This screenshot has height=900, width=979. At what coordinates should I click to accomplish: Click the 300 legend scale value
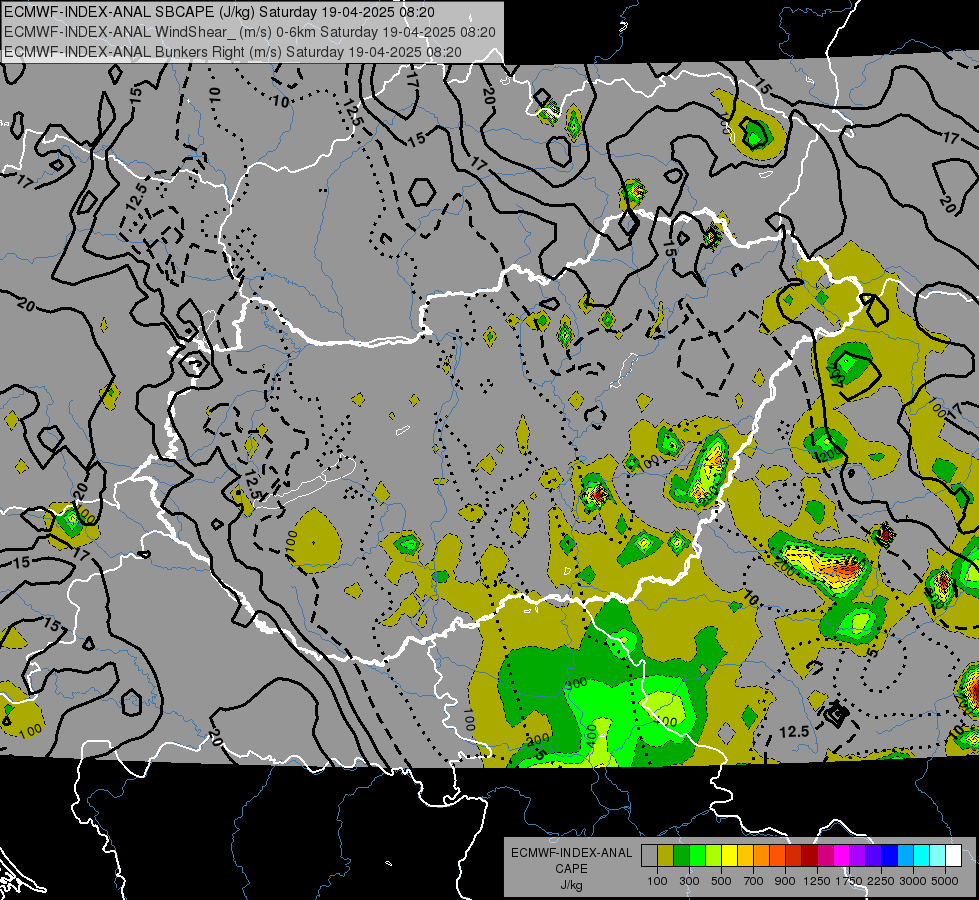(x=689, y=881)
